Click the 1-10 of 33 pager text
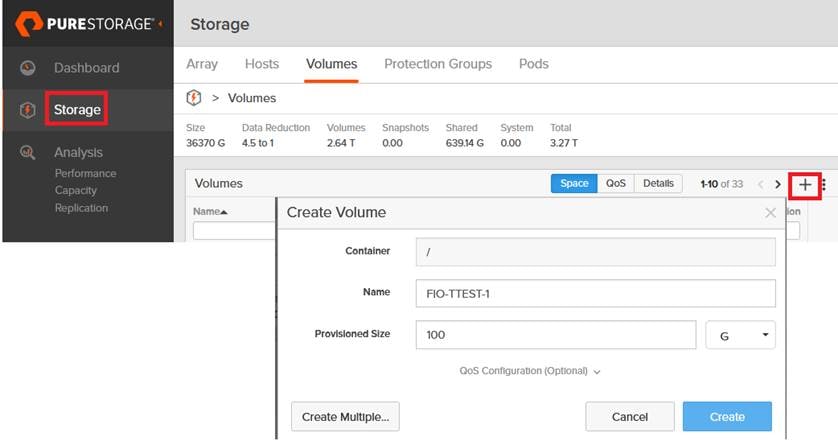Viewport: 838px width, 441px height. pos(721,184)
